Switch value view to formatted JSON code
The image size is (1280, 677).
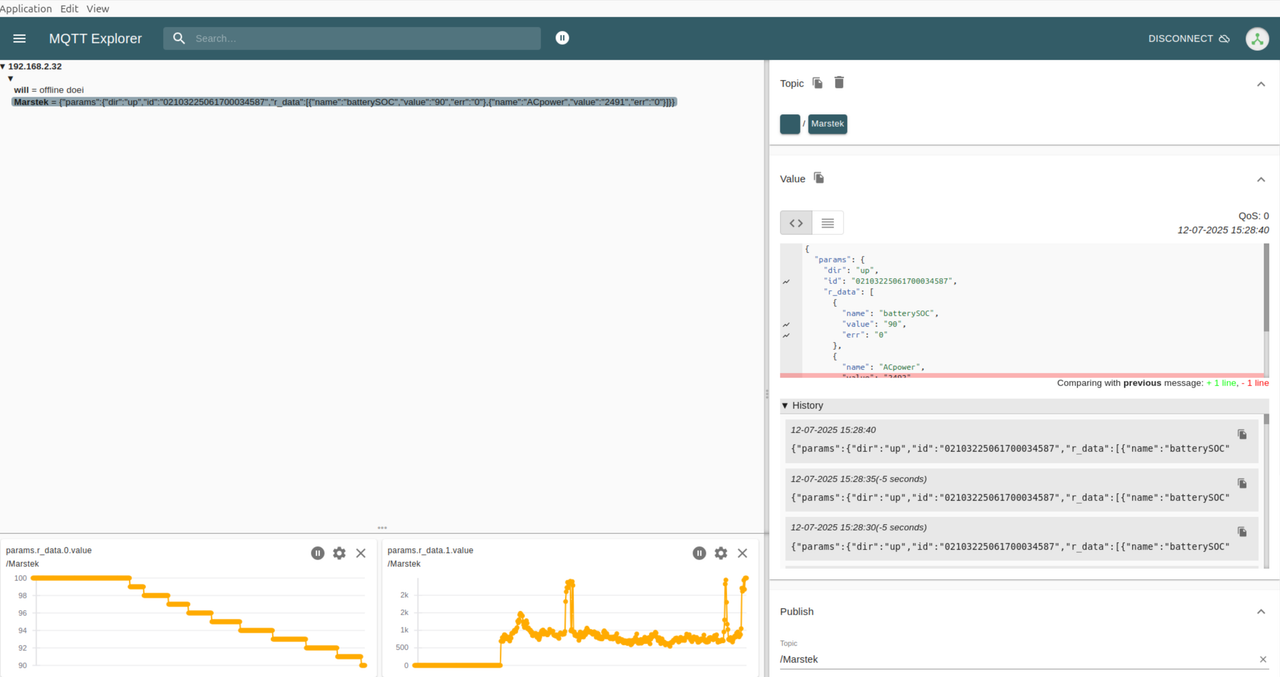[796, 223]
